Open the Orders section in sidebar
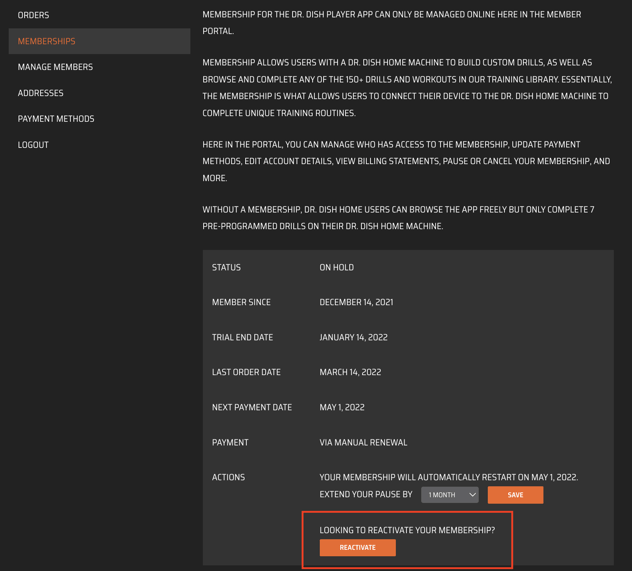Viewport: 632px width, 571px height. click(x=33, y=15)
